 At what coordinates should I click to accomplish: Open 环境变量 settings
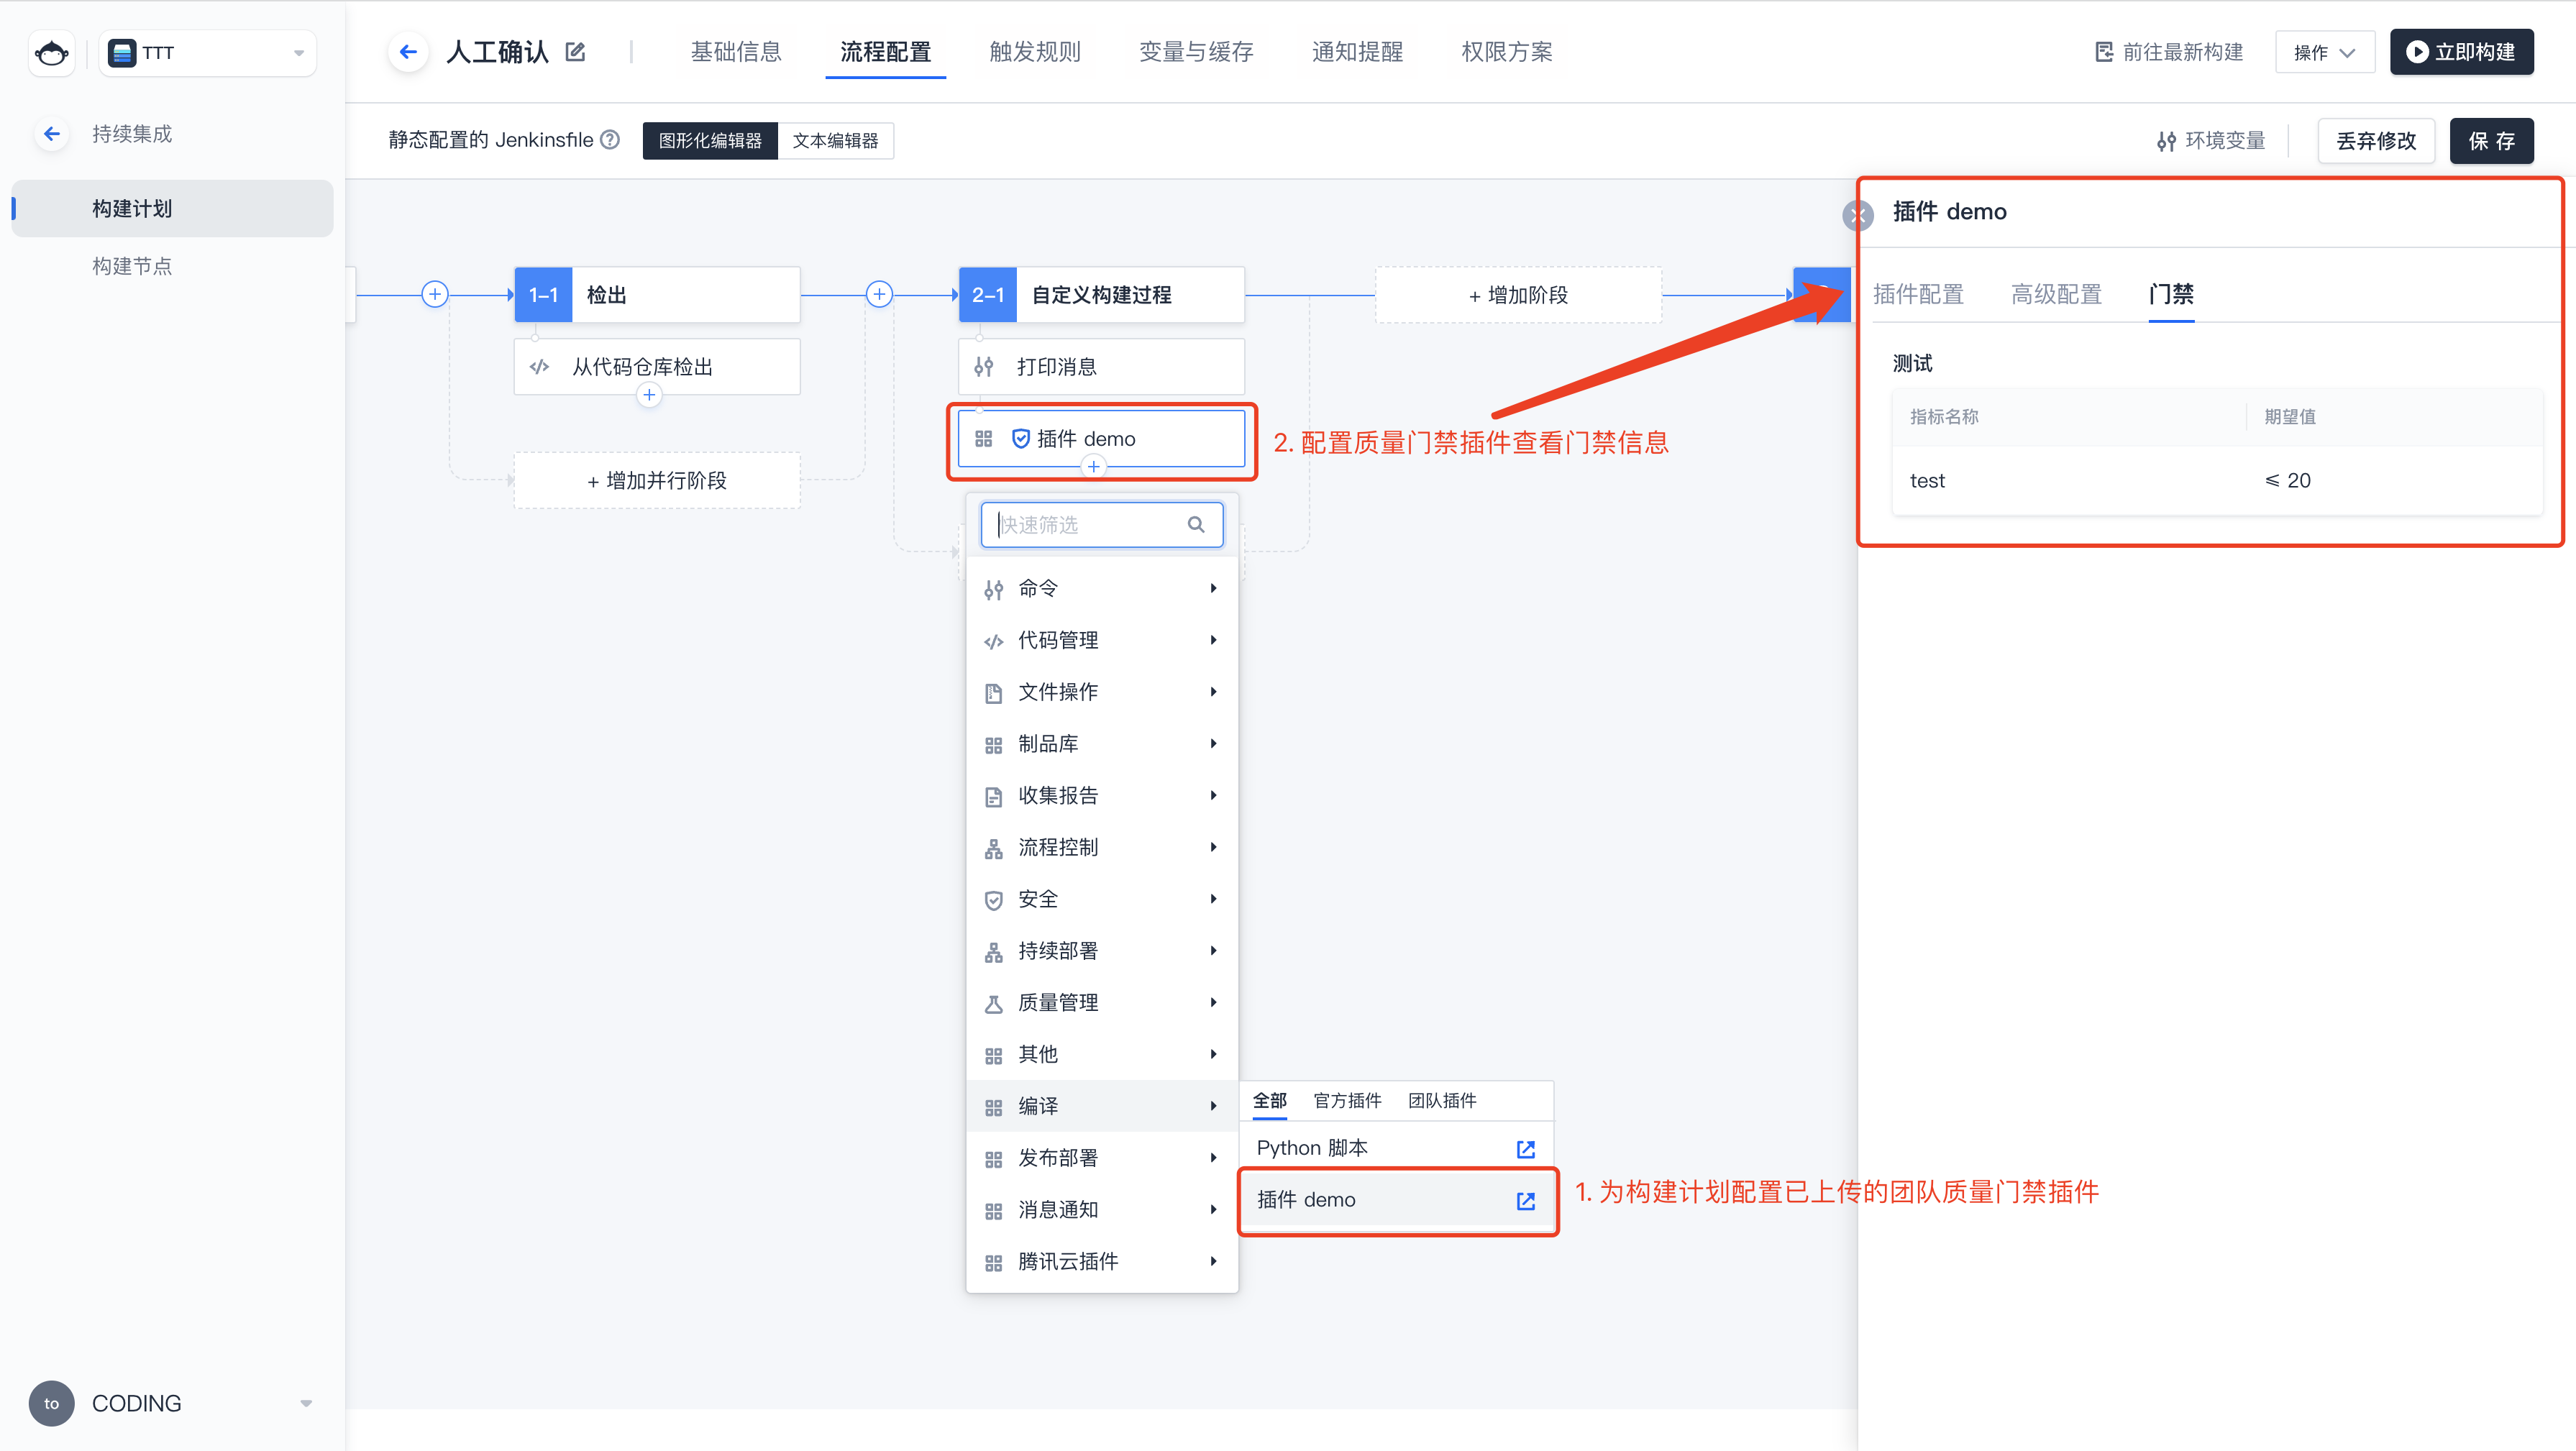click(x=2210, y=141)
